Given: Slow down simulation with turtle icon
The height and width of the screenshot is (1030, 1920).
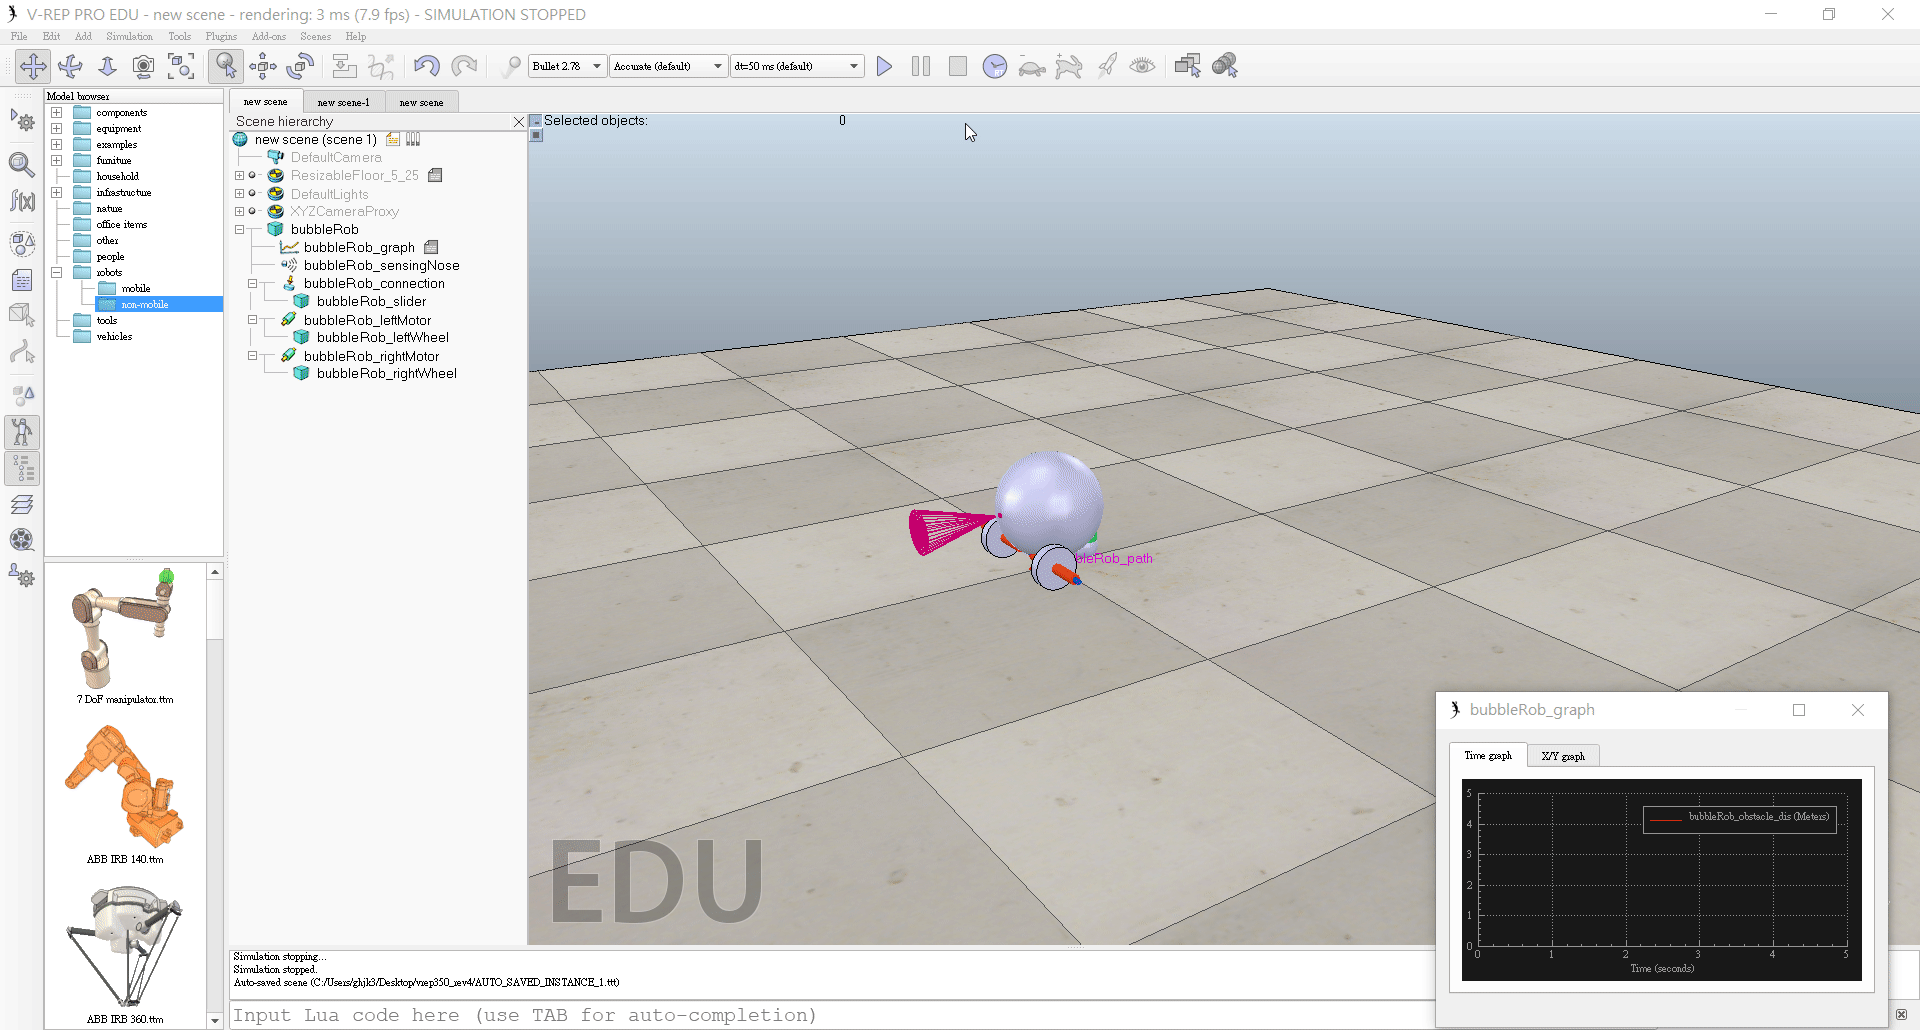Looking at the screenshot, I should pos(1032,67).
